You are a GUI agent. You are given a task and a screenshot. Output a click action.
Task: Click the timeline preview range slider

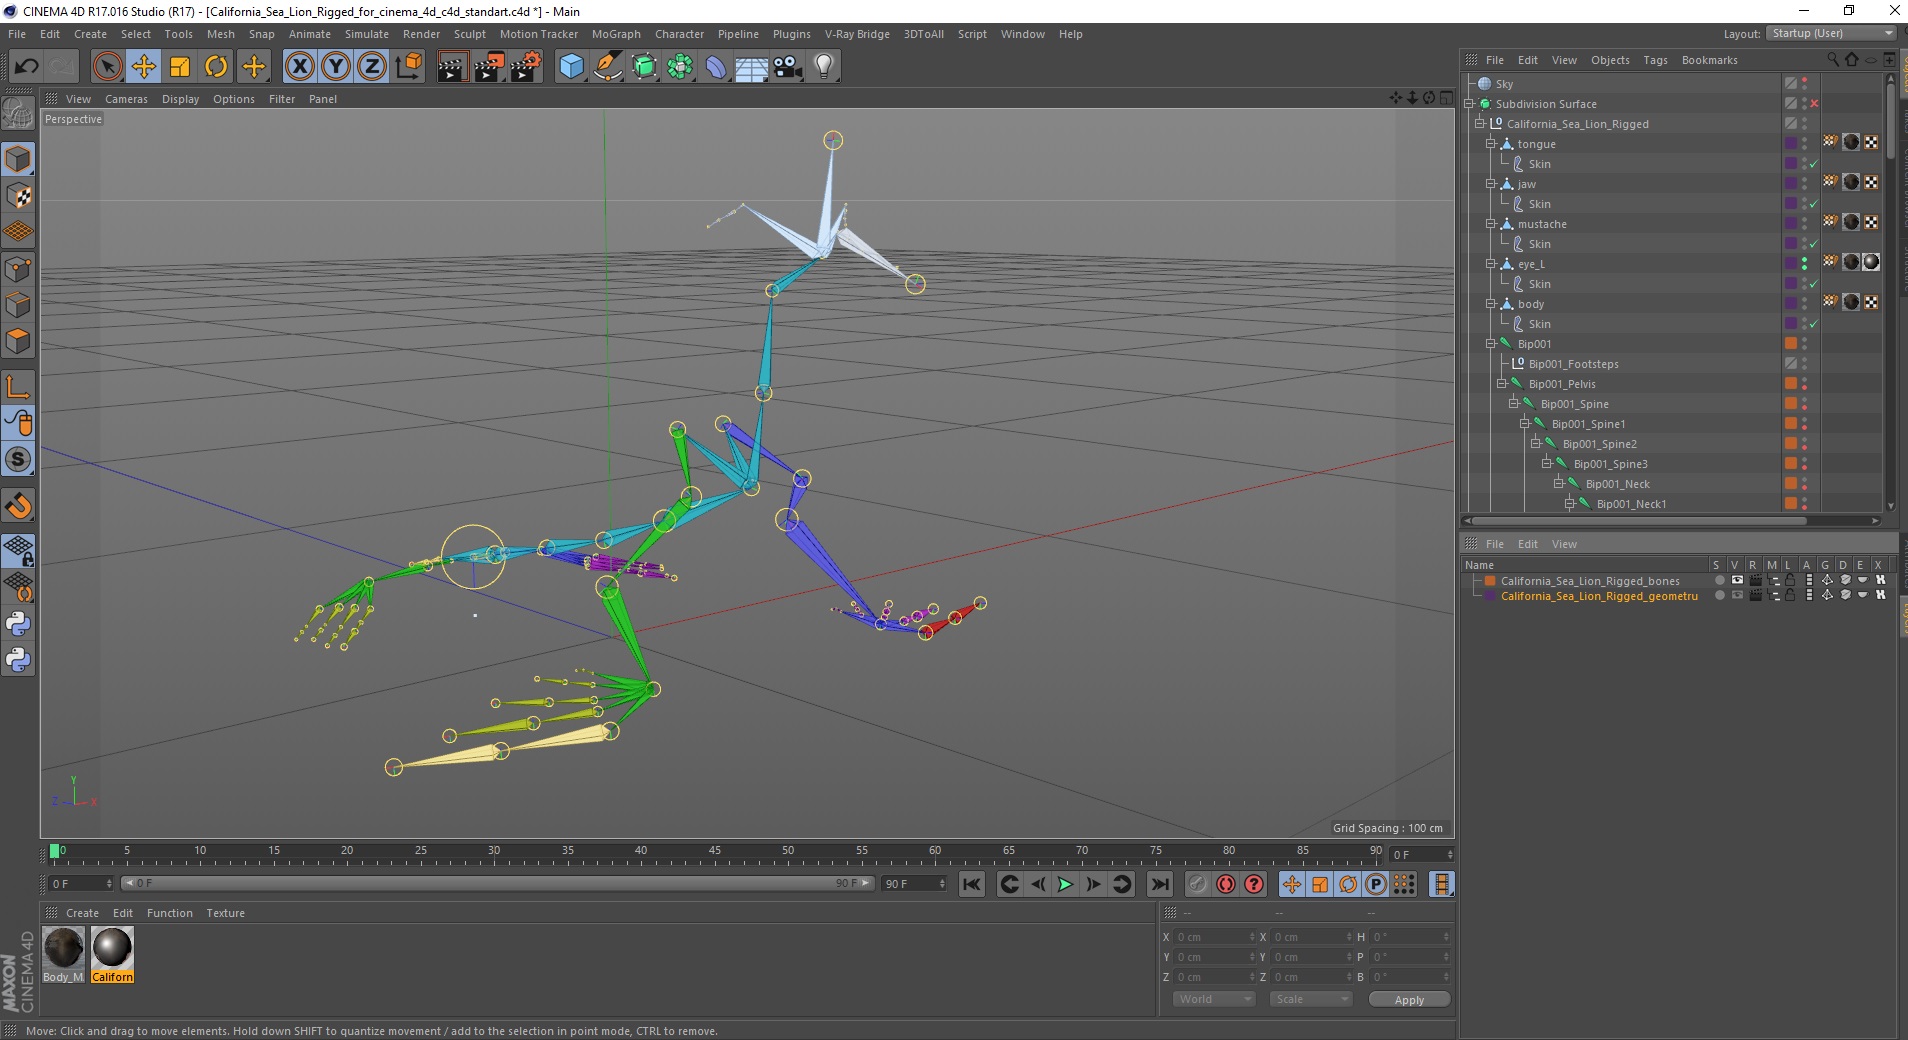tap(497, 883)
